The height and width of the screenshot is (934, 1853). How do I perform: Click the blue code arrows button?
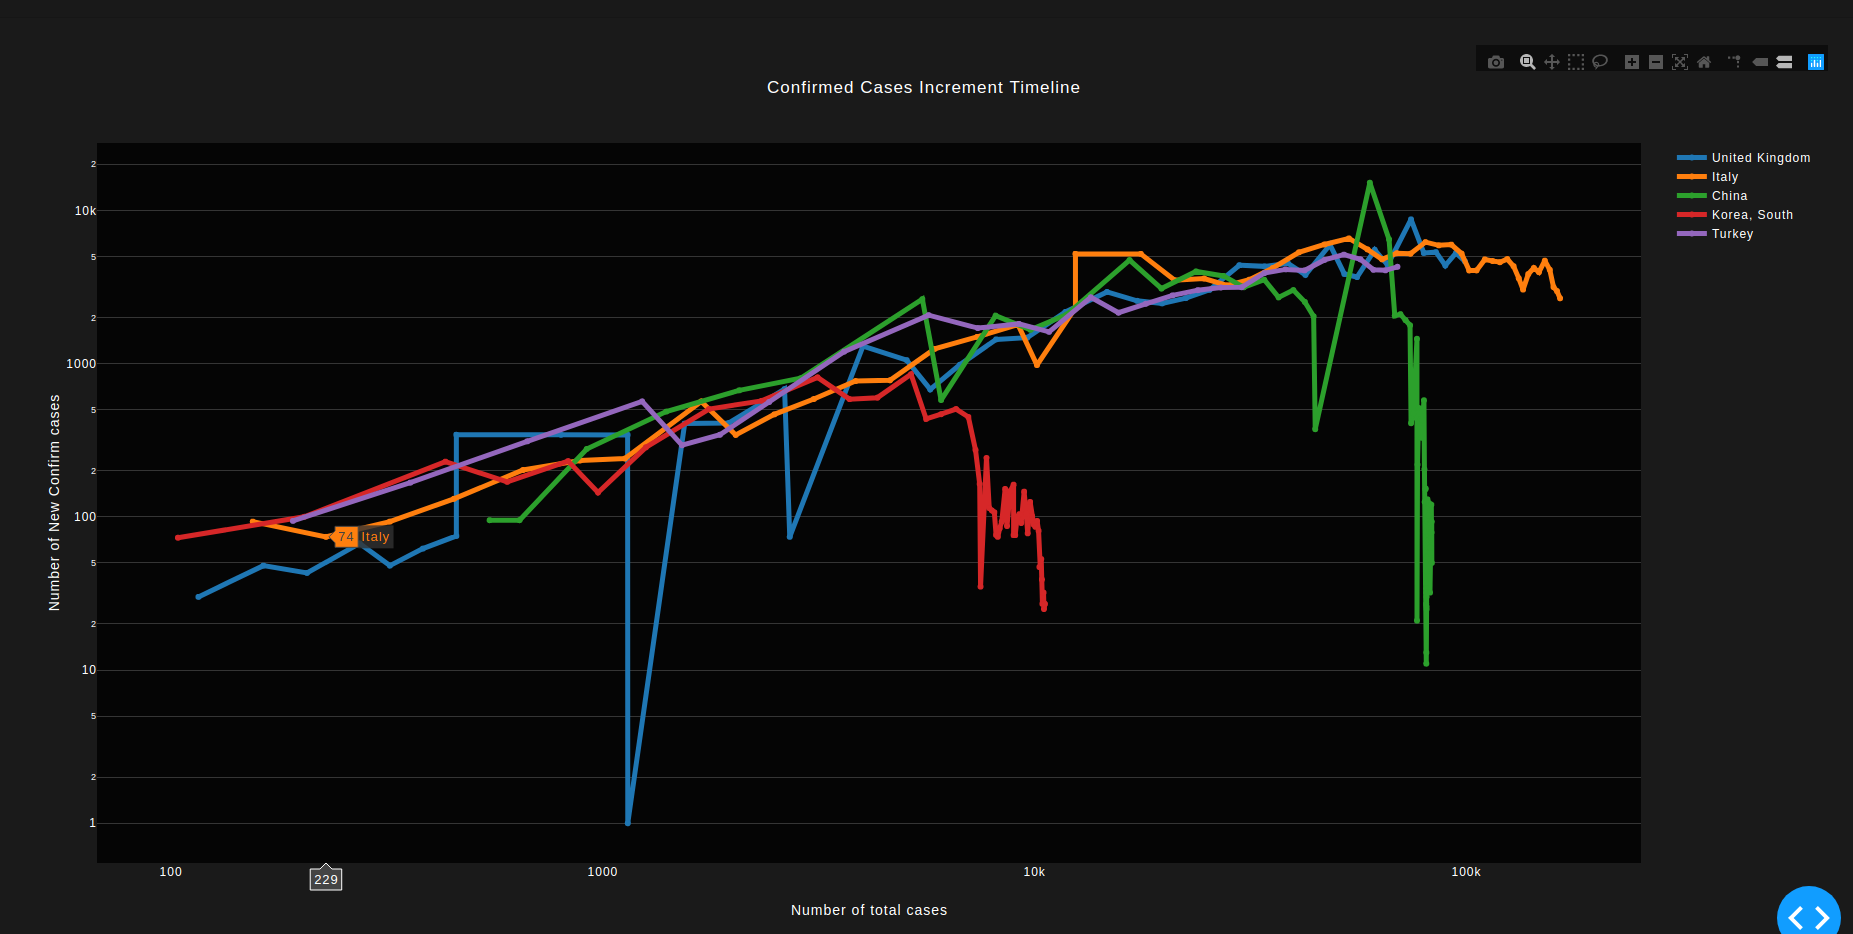[x=1808, y=916]
